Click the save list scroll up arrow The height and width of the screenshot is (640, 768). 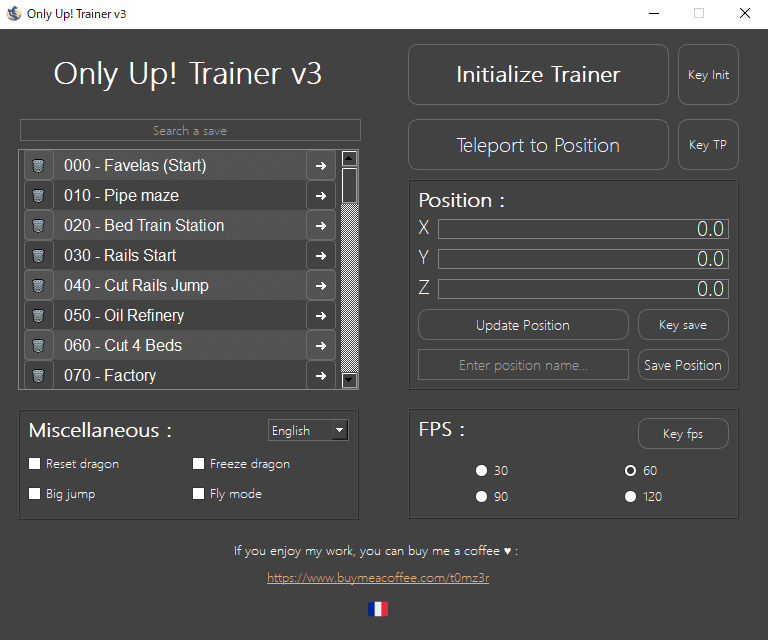coord(349,158)
